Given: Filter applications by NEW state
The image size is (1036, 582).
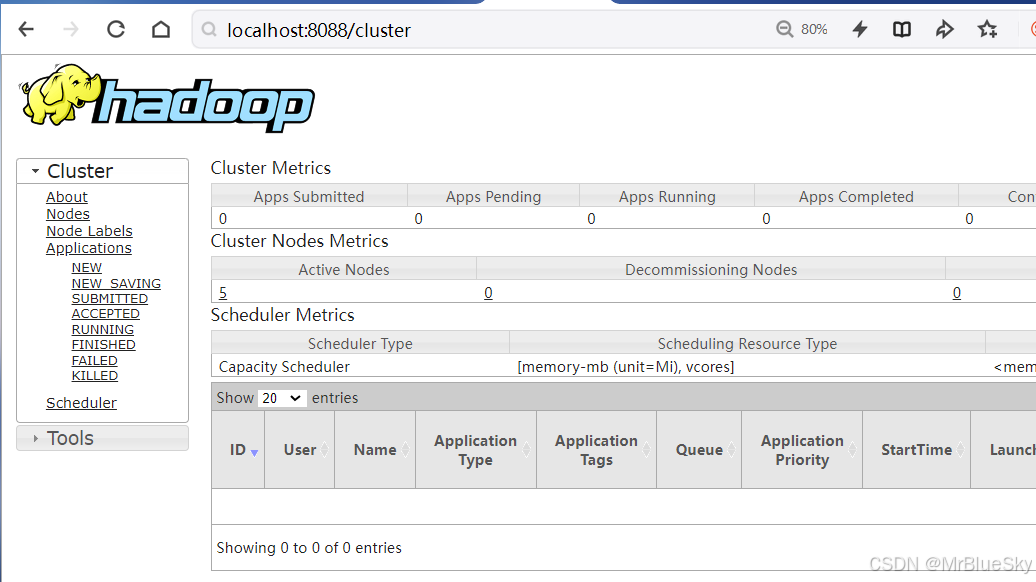Looking at the screenshot, I should pos(87,268).
